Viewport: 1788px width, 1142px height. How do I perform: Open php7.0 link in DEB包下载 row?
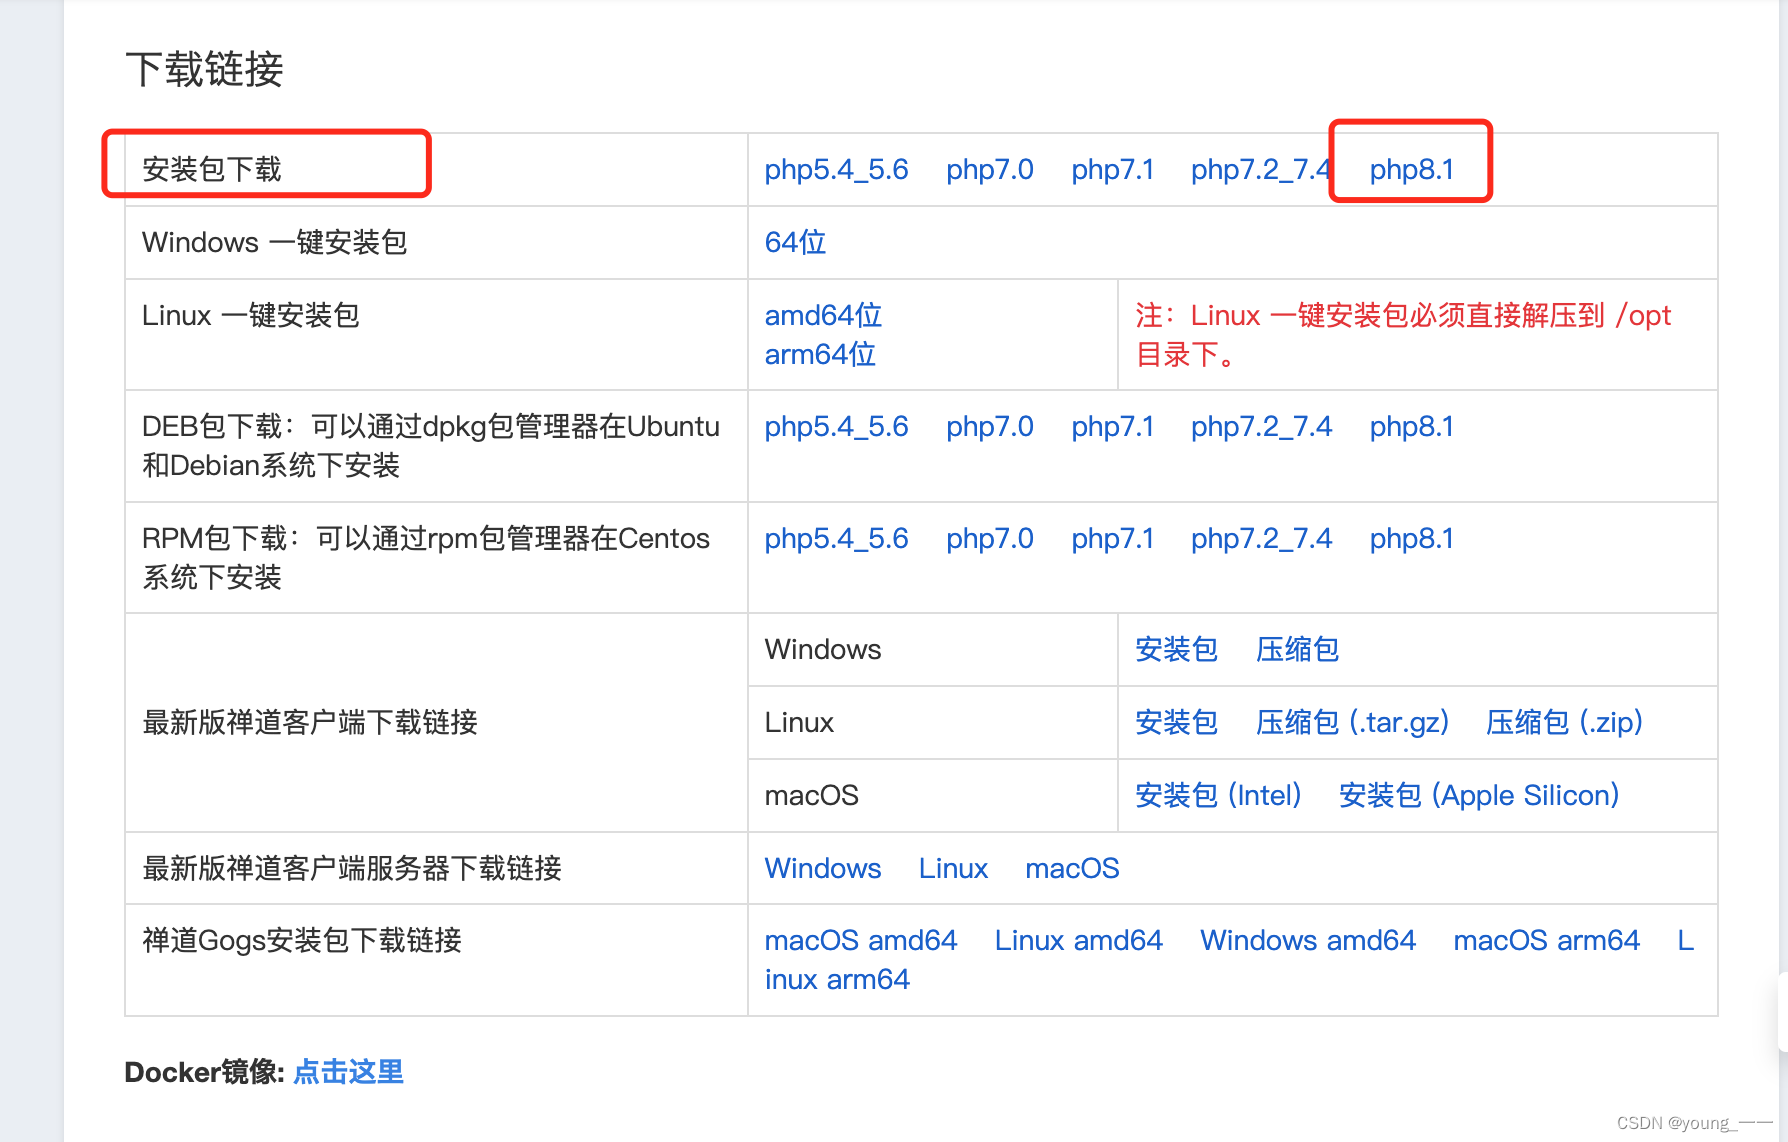990,427
